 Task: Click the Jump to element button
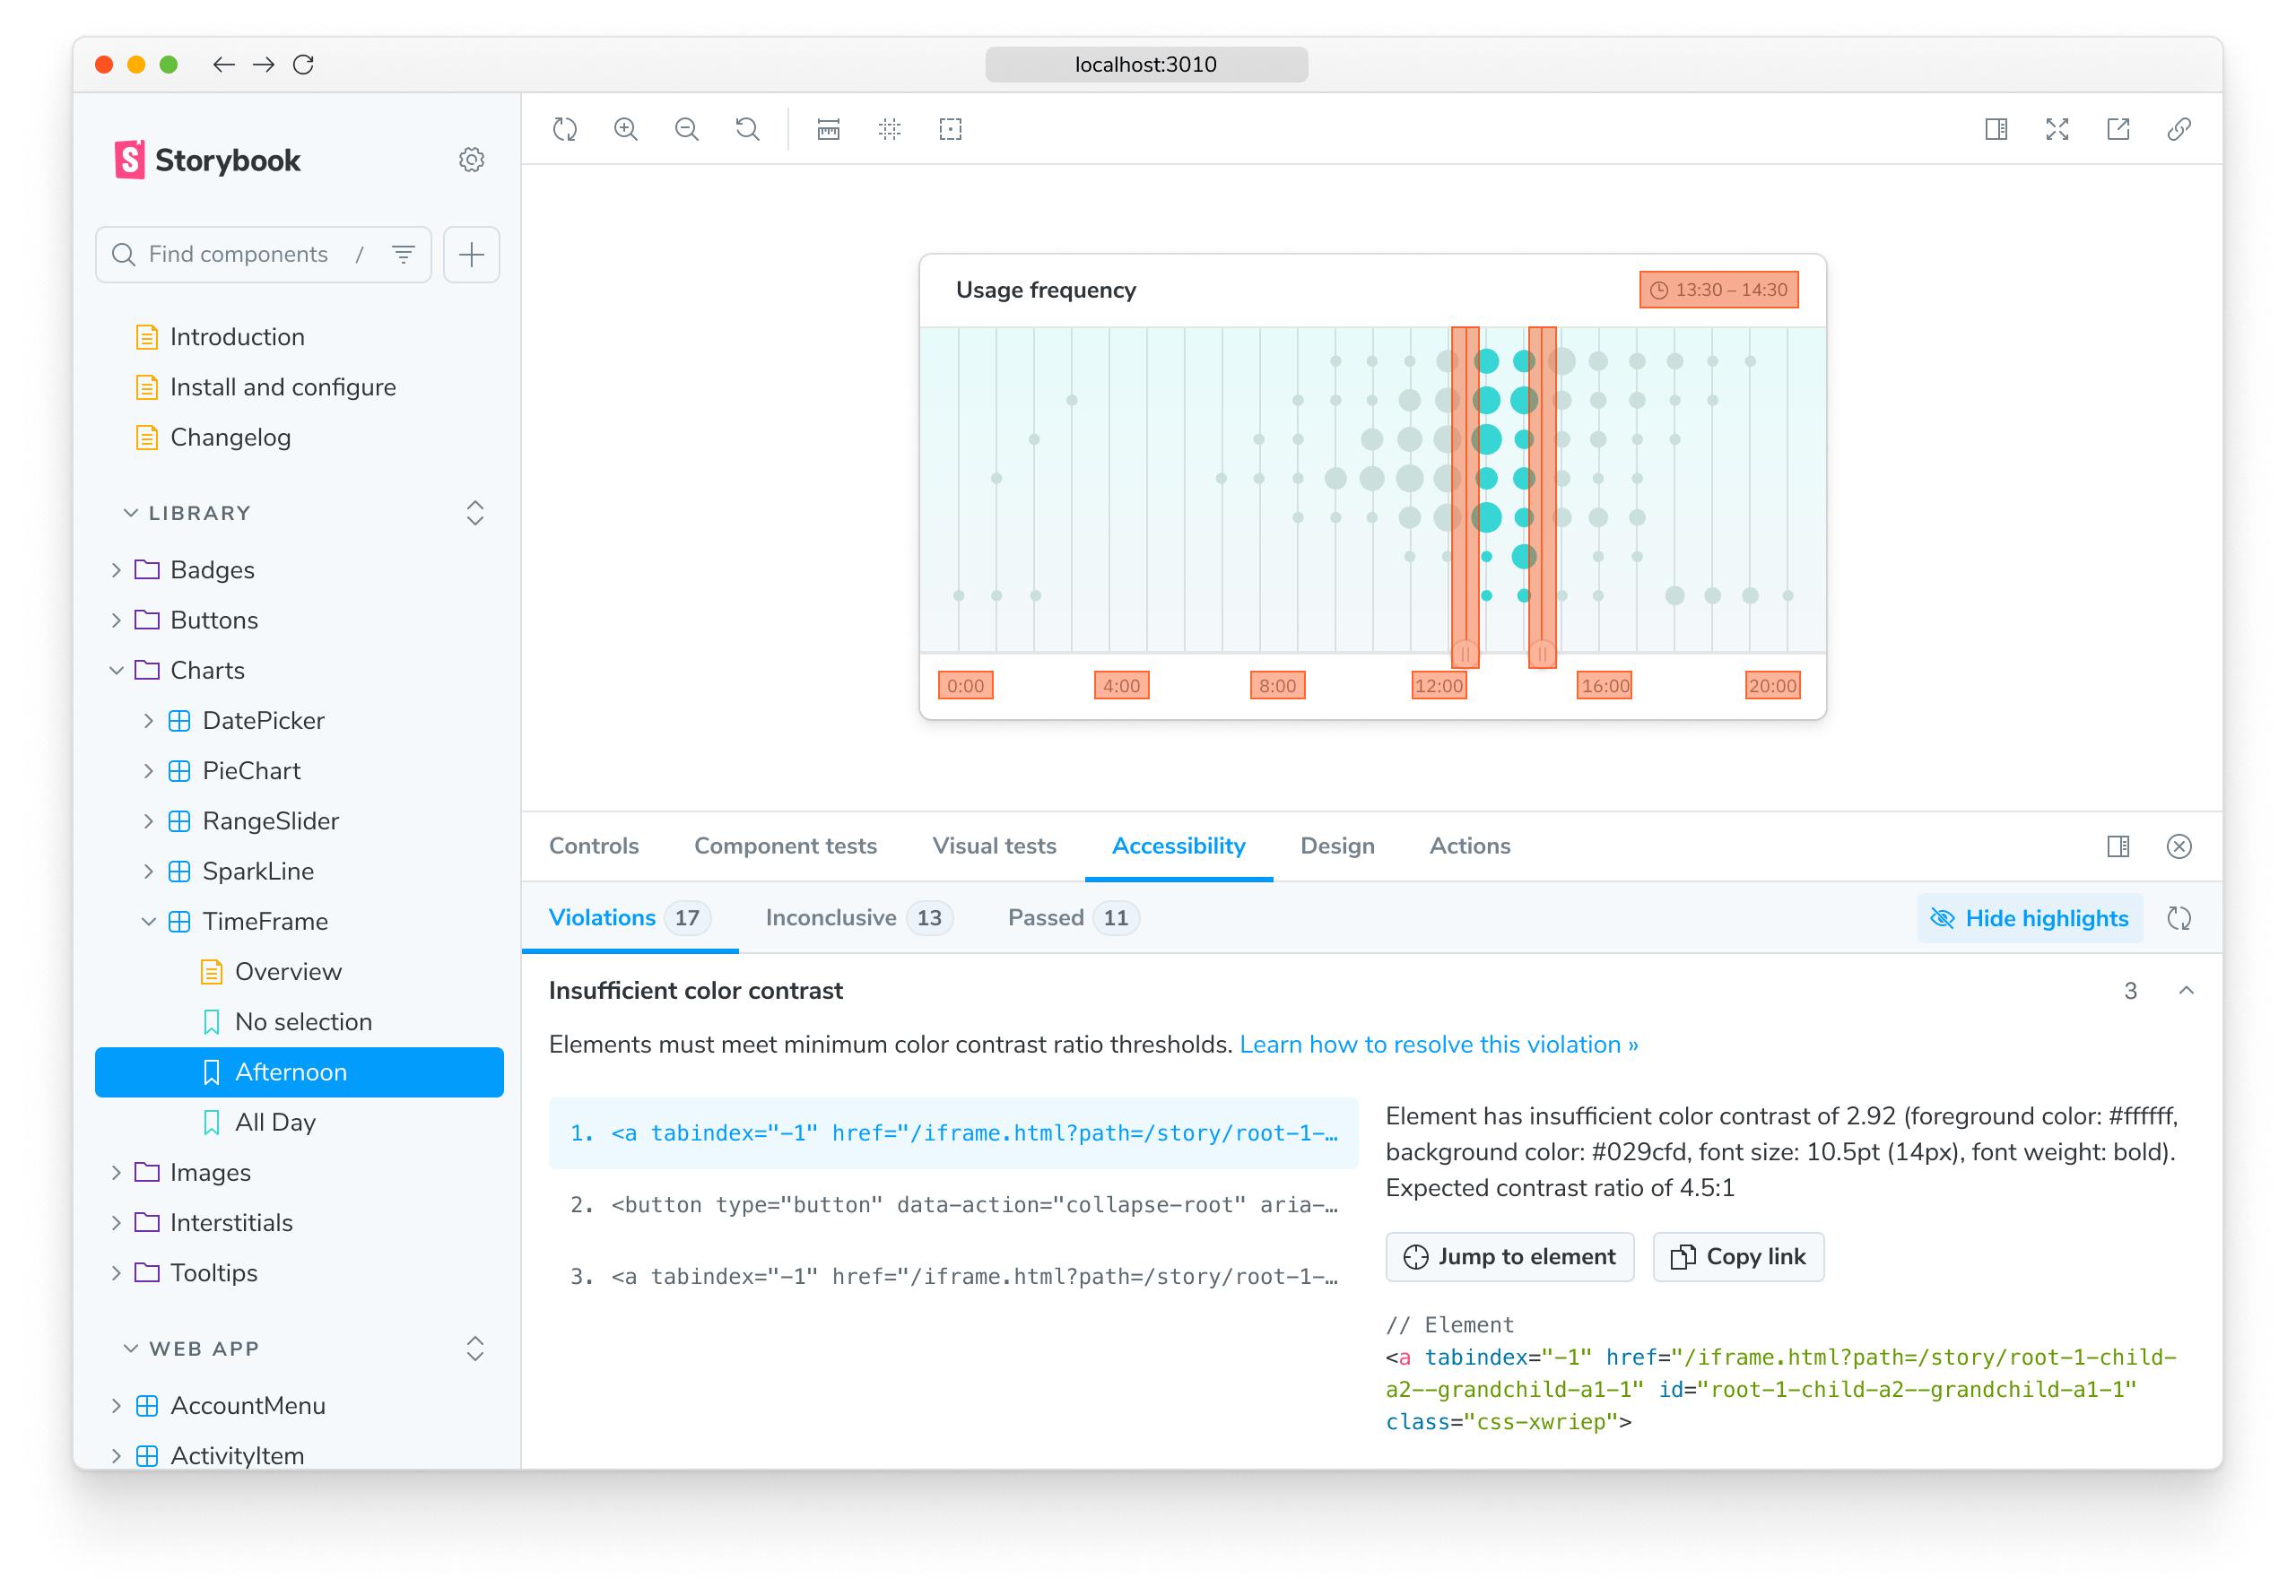[1510, 1256]
